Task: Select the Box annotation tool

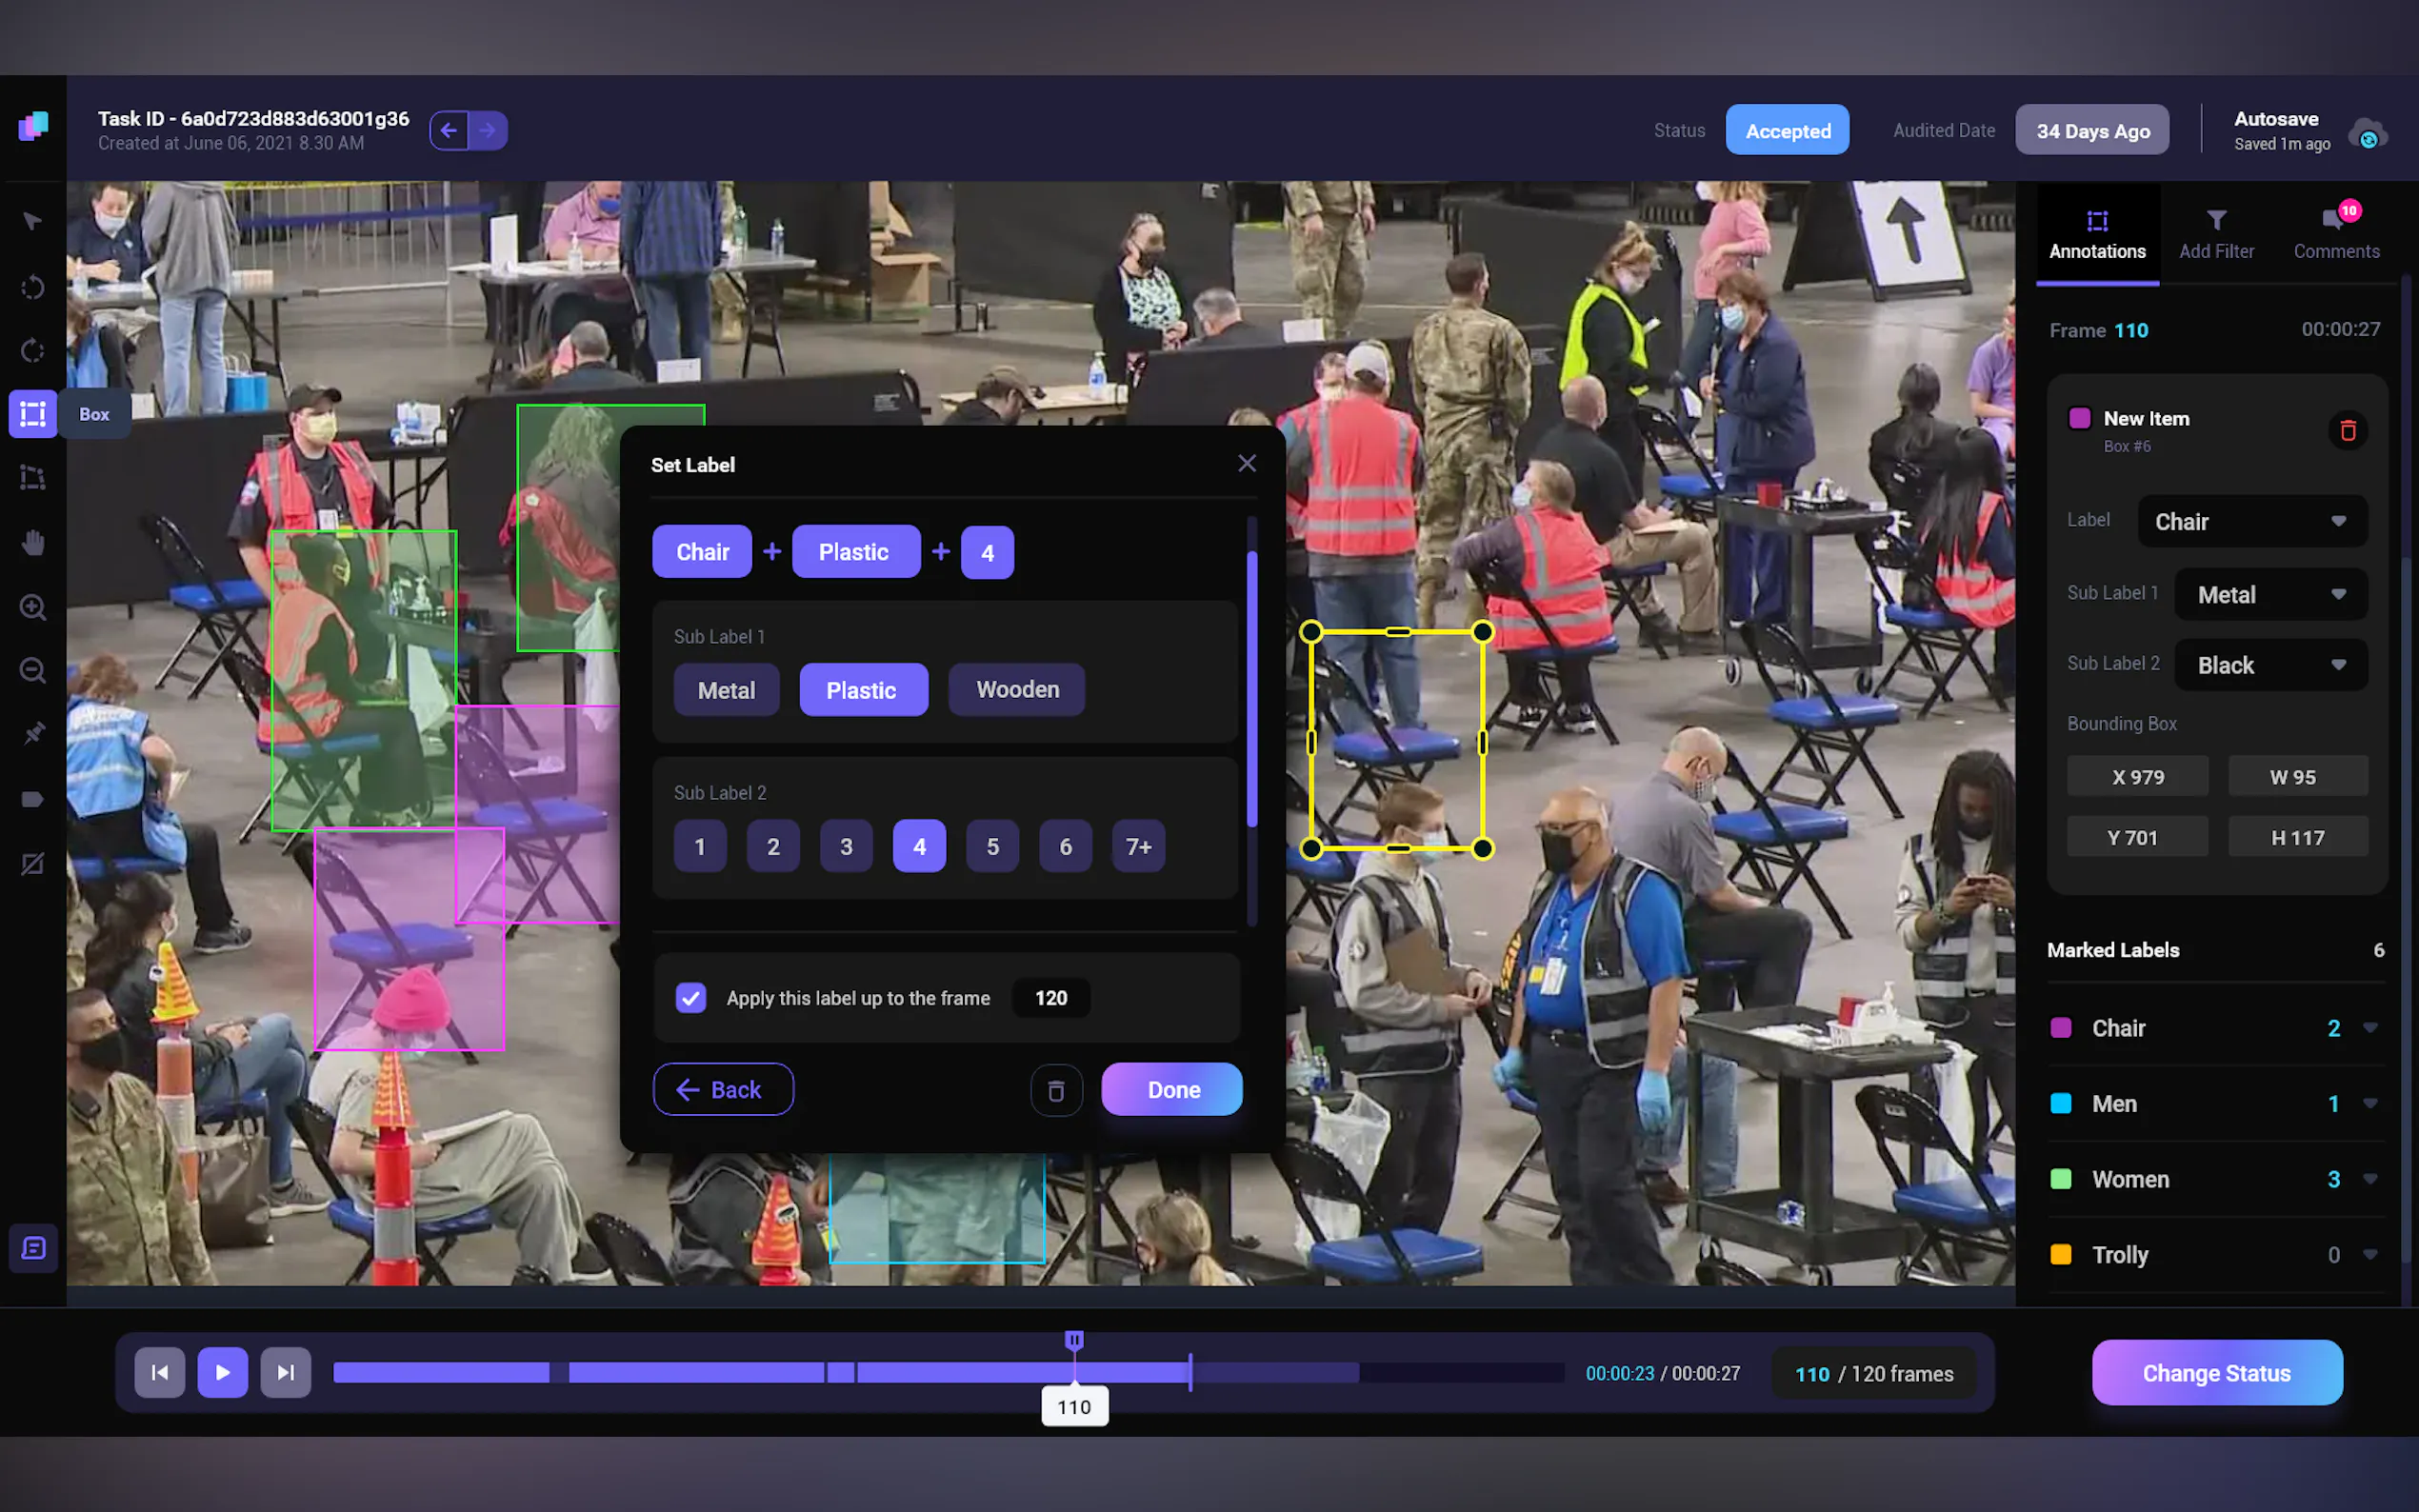Action: point(33,414)
